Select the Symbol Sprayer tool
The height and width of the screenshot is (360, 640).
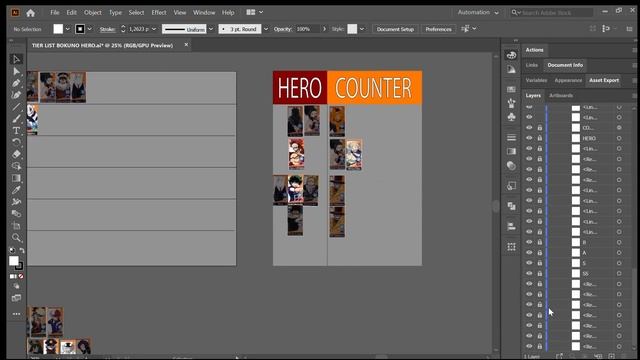pyautogui.click(x=16, y=202)
